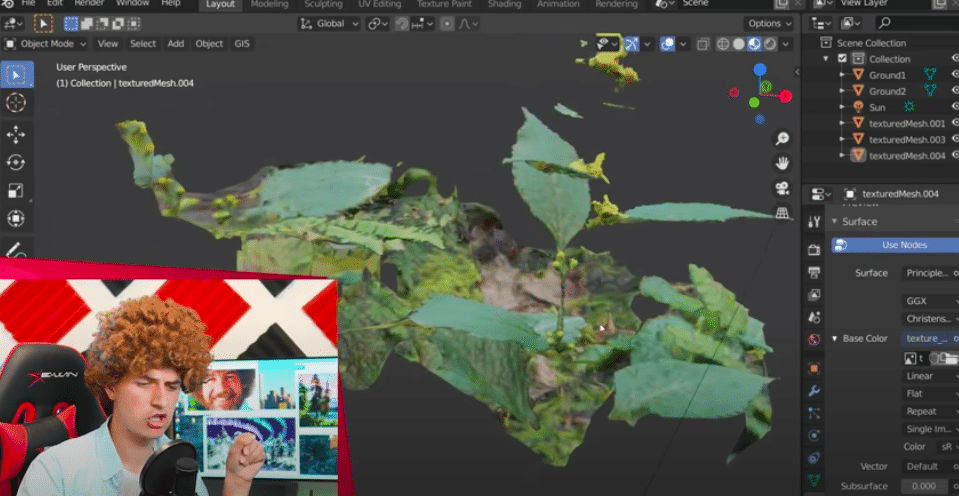Screen dimensions: 959x496
Task: Click the outliner search field
Action: (x=917, y=24)
